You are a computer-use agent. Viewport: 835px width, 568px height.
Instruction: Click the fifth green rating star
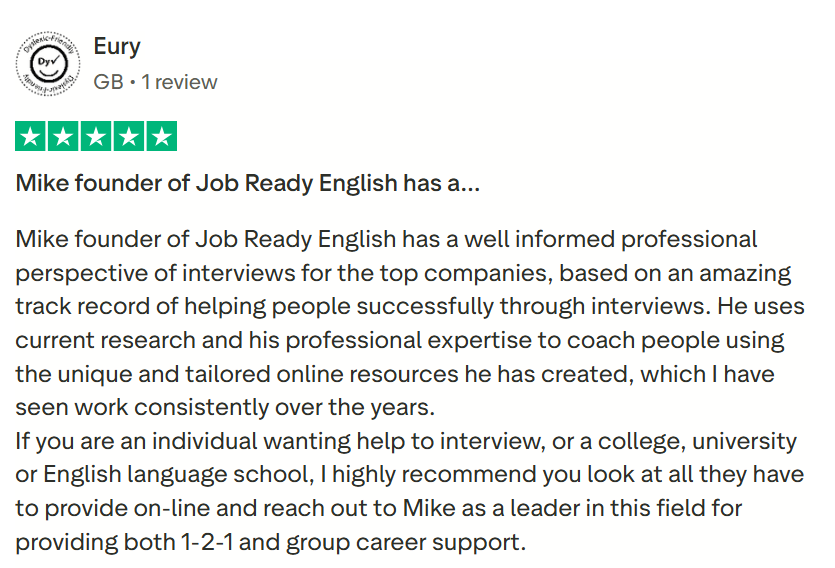[161, 136]
